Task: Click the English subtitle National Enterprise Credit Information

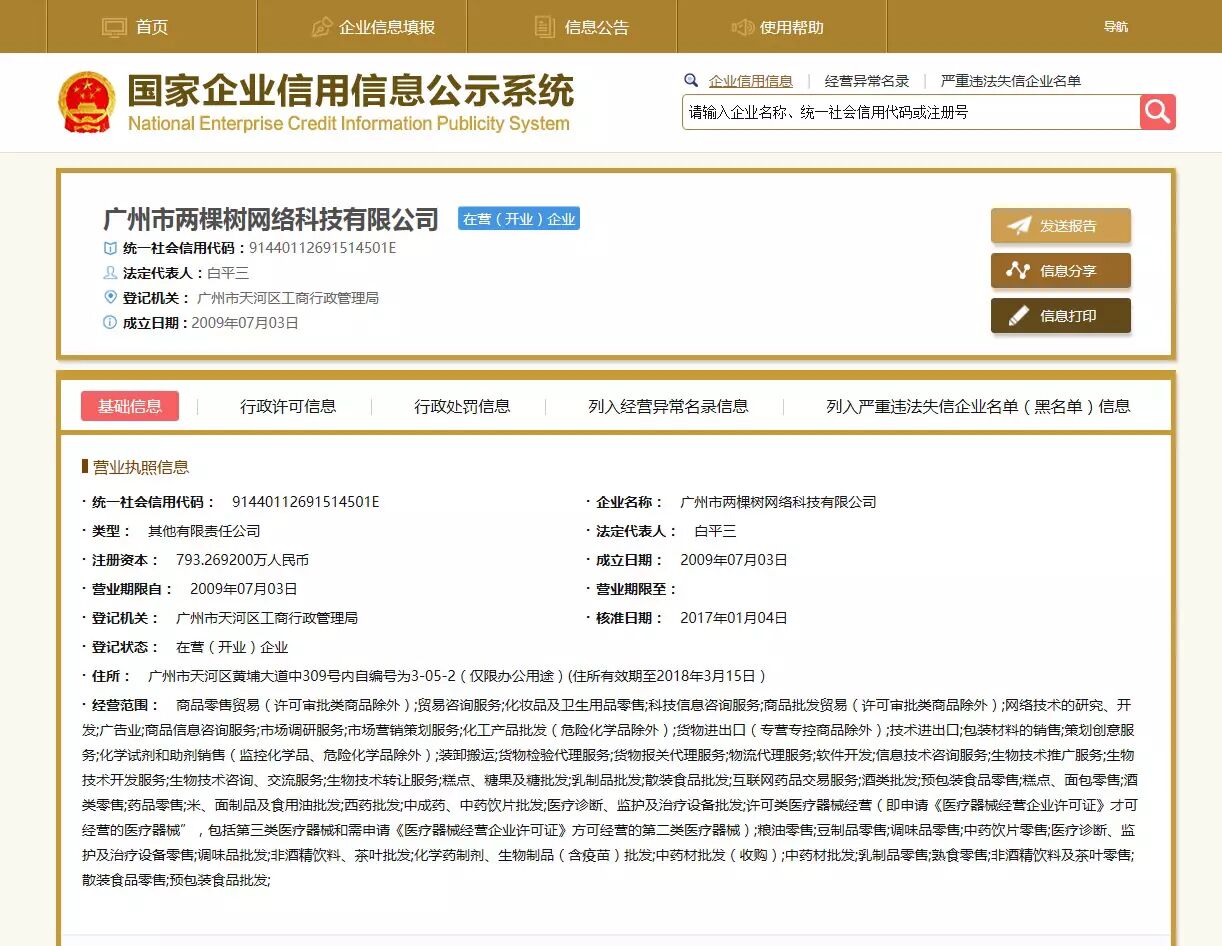Action: tap(349, 124)
